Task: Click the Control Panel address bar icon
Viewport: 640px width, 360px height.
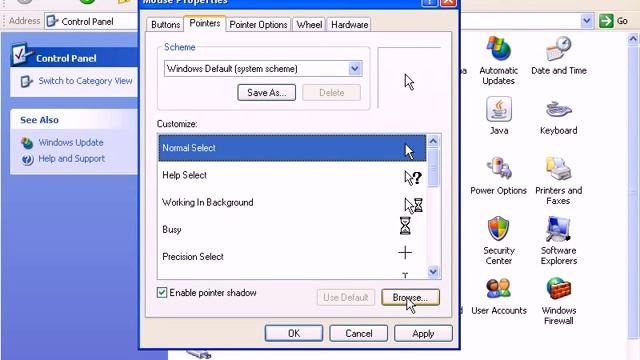Action: point(52,21)
